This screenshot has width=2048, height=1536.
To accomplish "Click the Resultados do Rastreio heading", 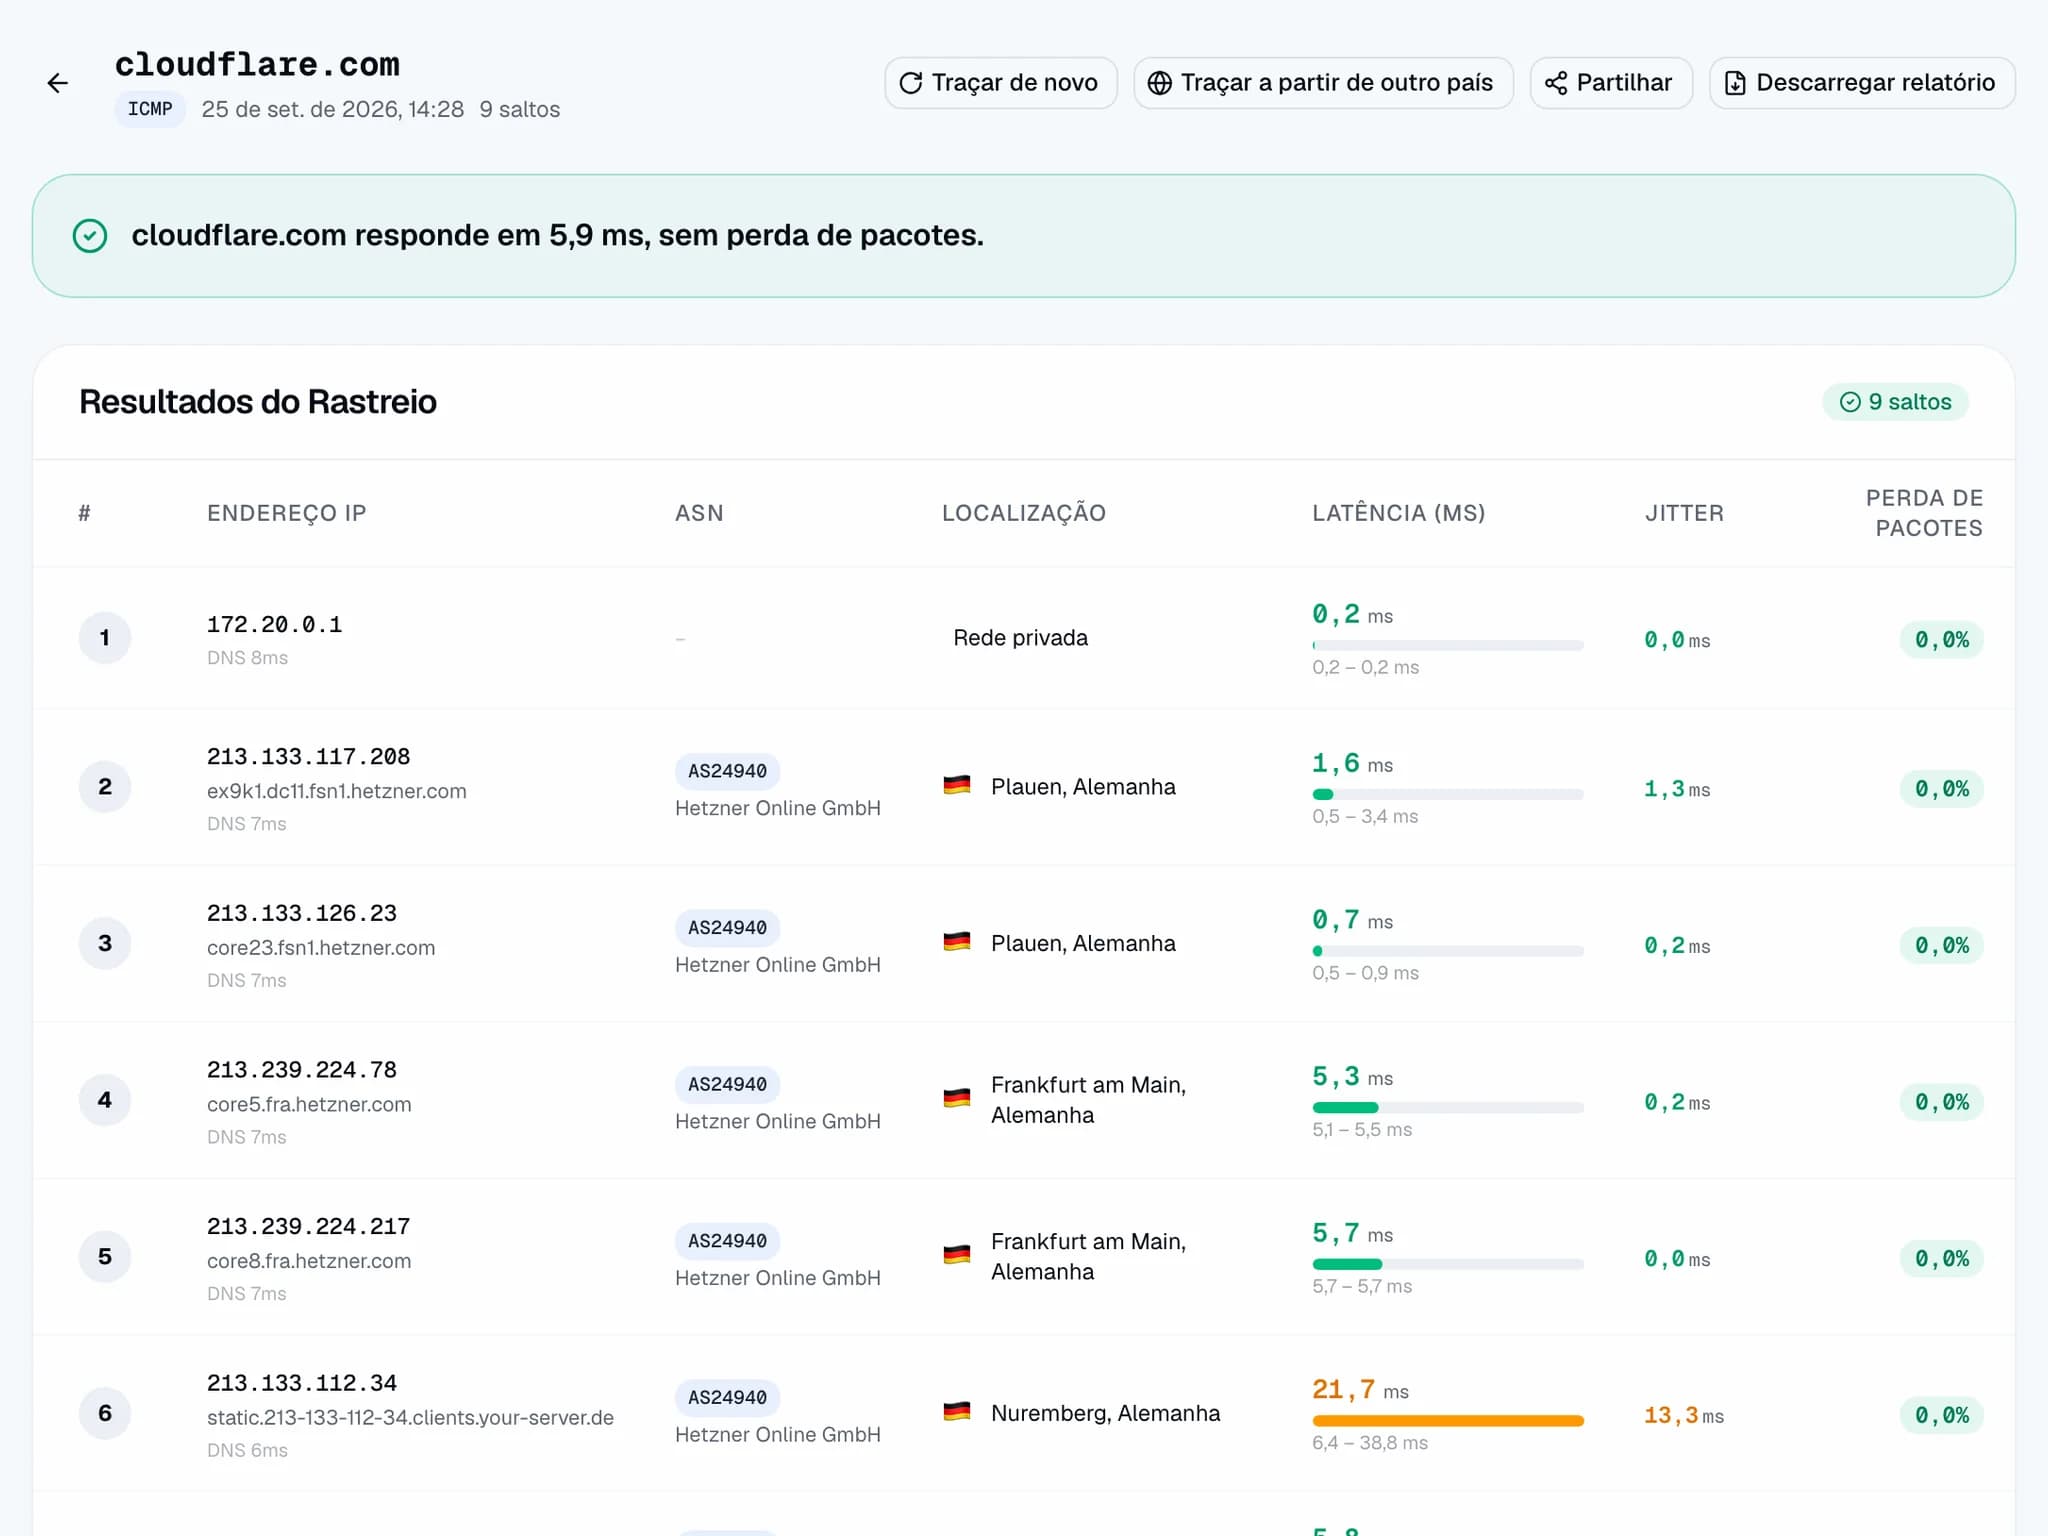I will tap(258, 402).
